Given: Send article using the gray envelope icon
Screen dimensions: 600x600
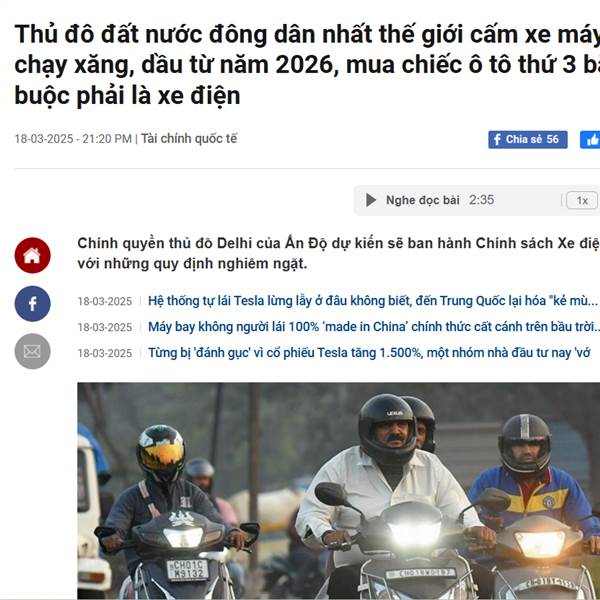Looking at the screenshot, I should click(33, 351).
